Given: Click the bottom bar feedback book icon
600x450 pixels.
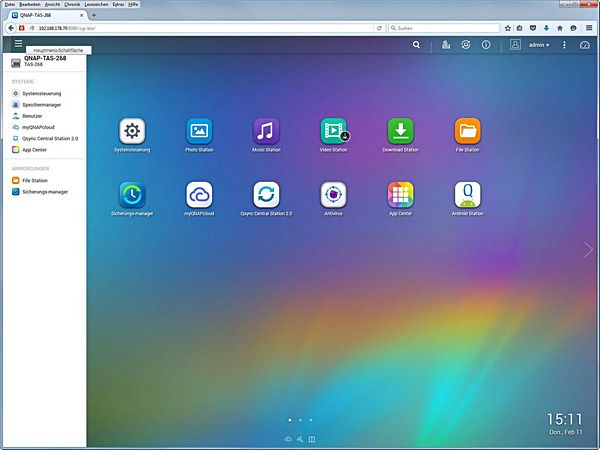Looking at the screenshot, I should 312,439.
